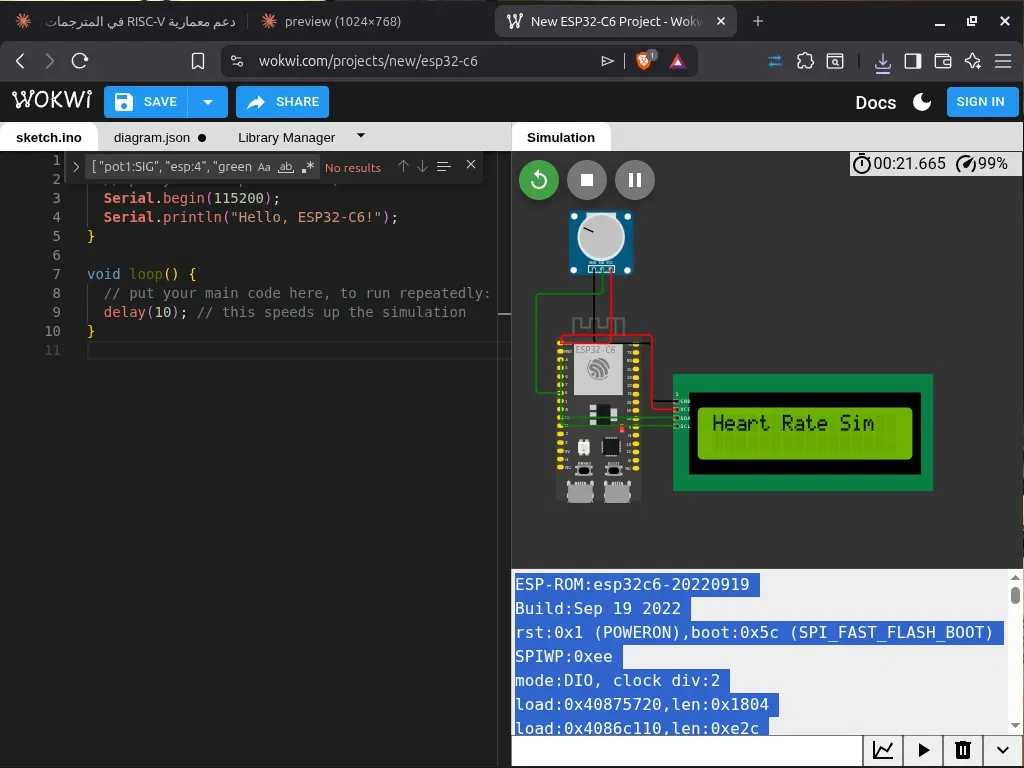Click the send icon in address bar
The width and height of the screenshot is (1024, 768).
click(x=607, y=61)
